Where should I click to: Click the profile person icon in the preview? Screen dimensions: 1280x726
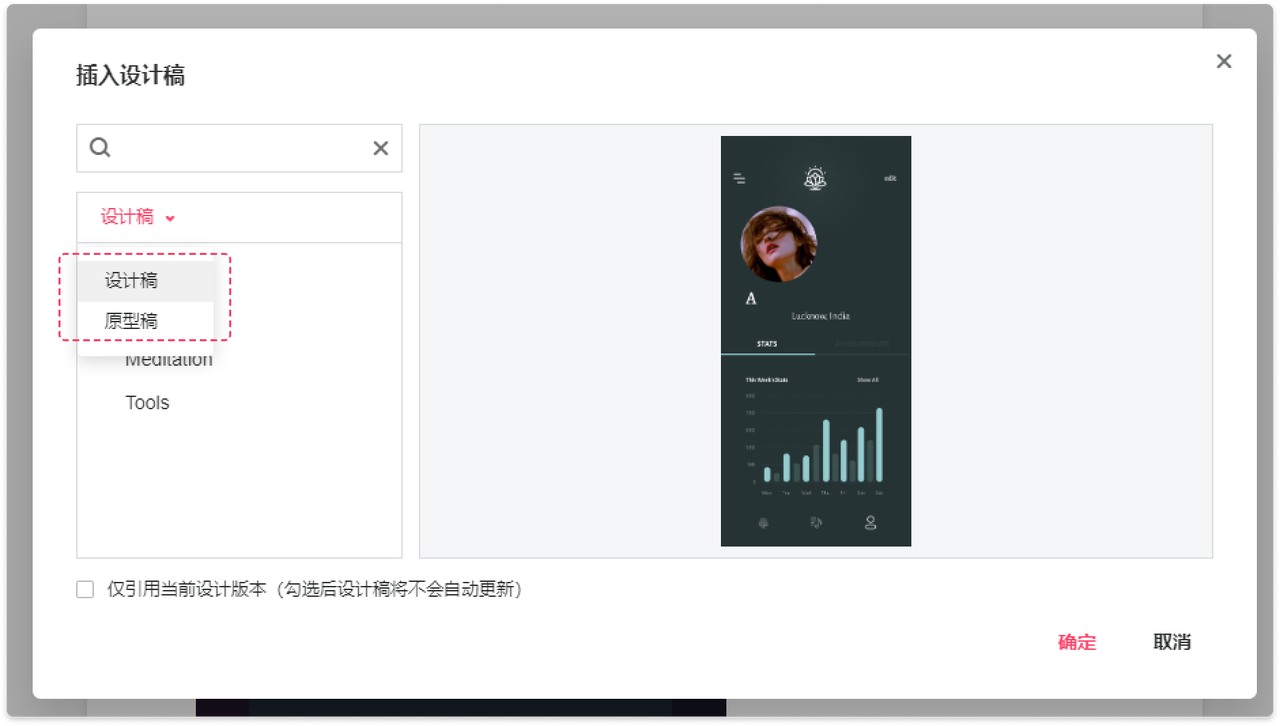(870, 522)
